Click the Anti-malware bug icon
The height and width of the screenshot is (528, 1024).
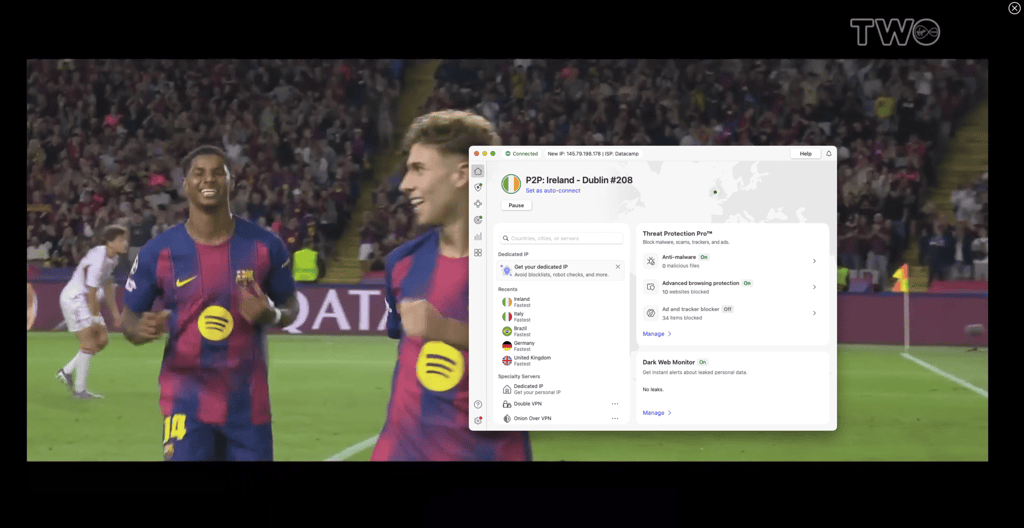pos(650,261)
